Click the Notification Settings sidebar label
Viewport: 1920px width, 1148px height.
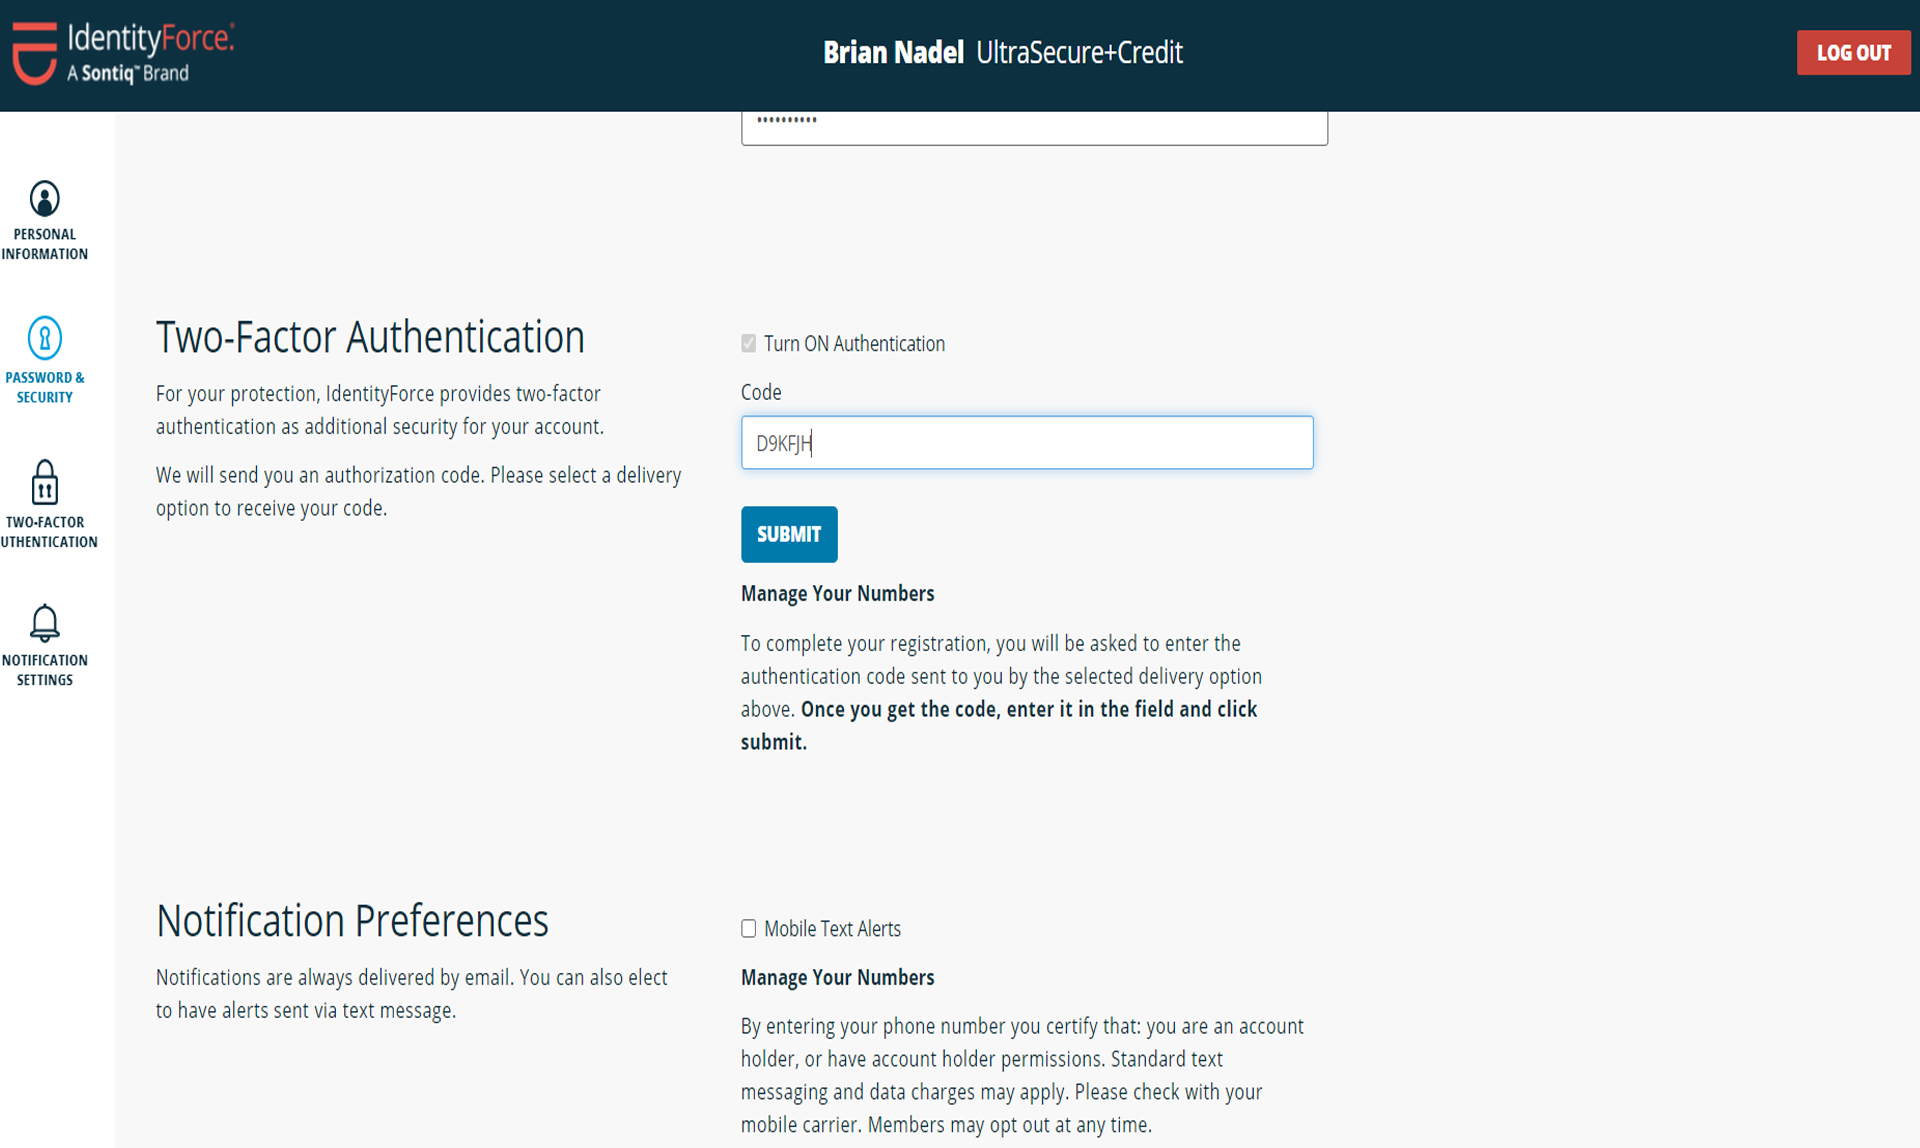44,670
